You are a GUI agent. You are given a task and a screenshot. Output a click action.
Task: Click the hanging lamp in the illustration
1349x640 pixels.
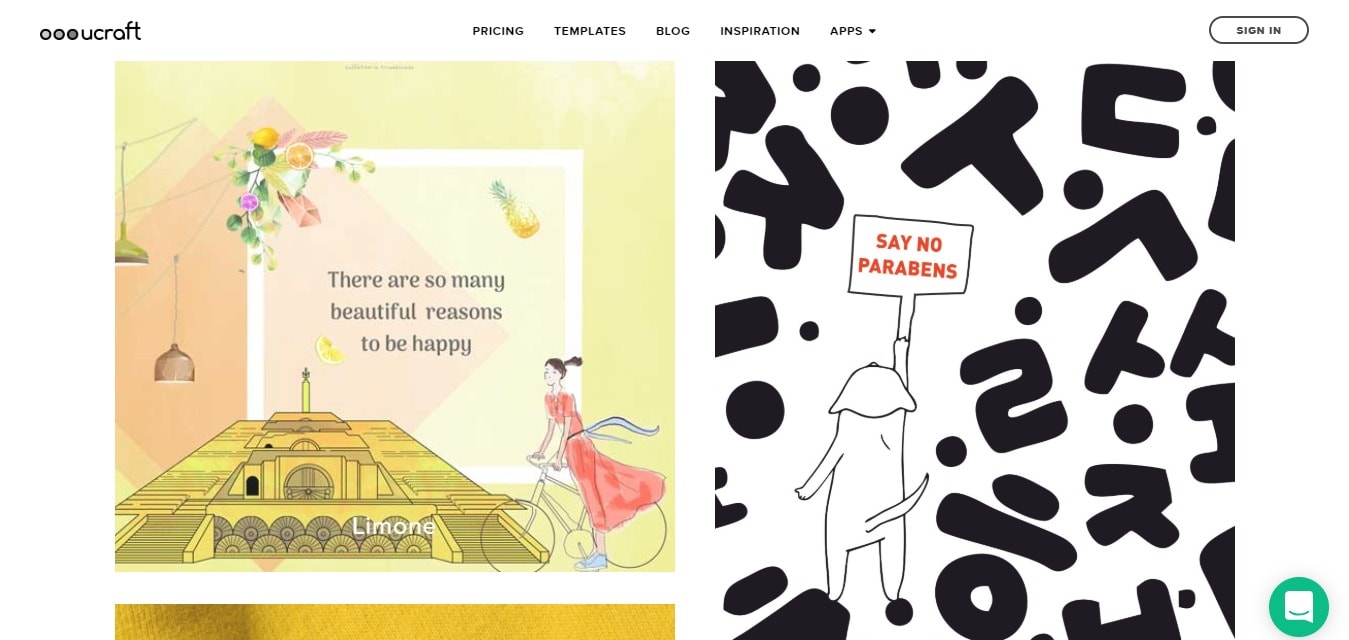tap(174, 362)
